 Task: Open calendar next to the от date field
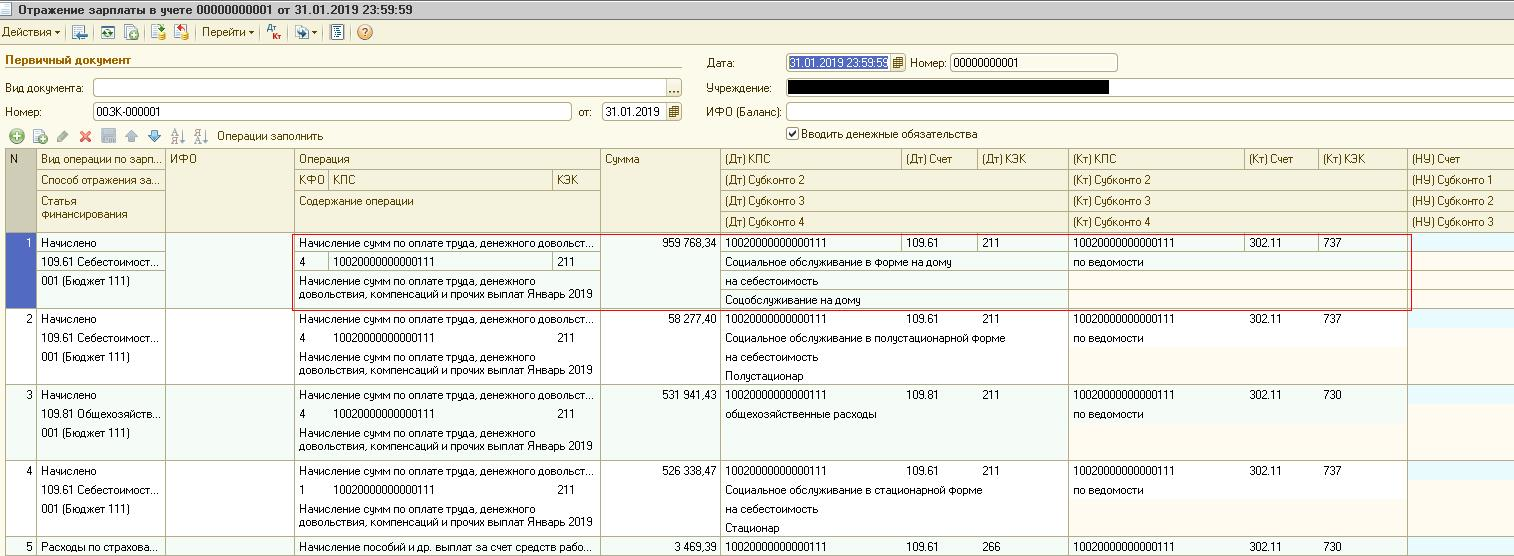coord(674,112)
